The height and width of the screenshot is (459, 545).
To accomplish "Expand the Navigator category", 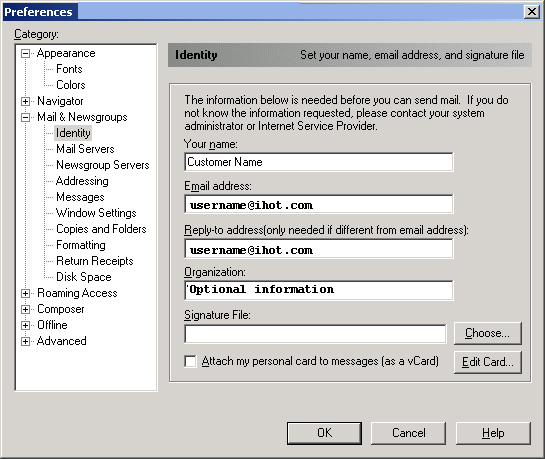I will coord(25,101).
